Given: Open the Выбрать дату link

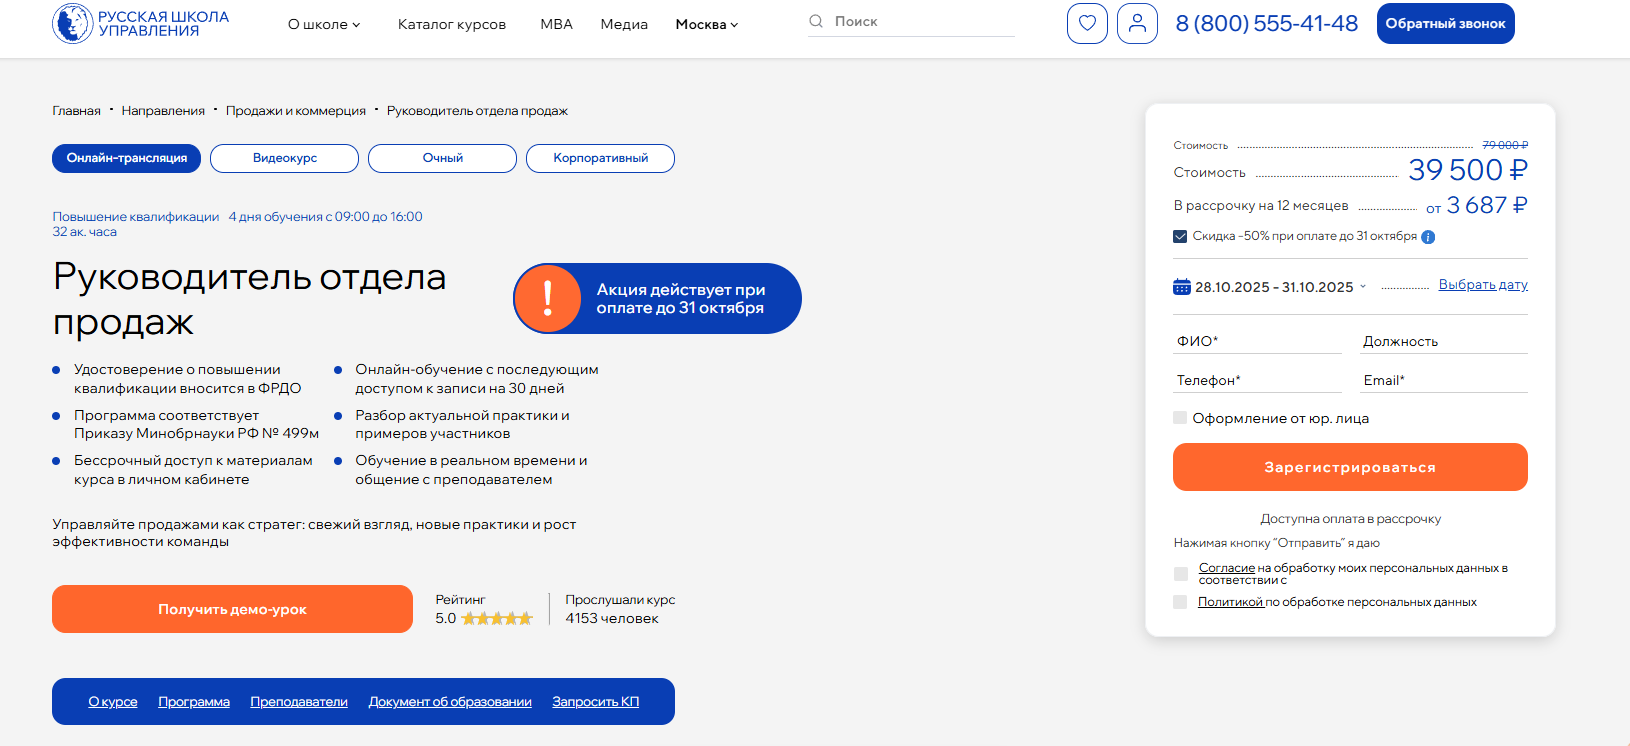Looking at the screenshot, I should [1482, 285].
